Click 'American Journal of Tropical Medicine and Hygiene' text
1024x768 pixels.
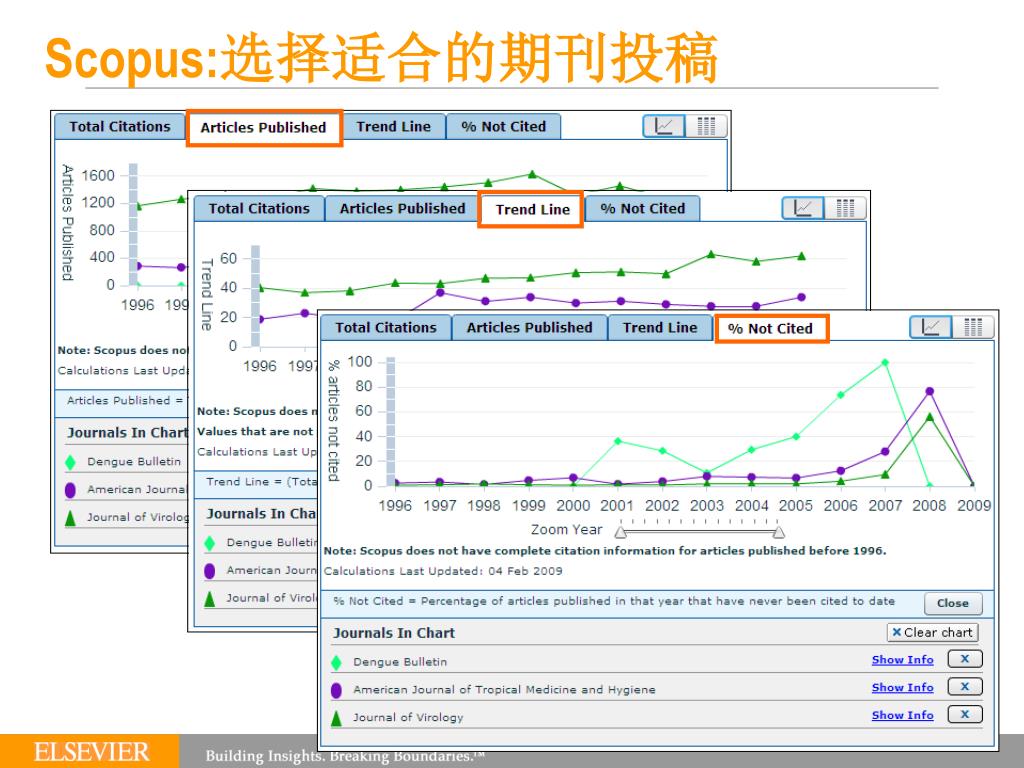click(504, 690)
